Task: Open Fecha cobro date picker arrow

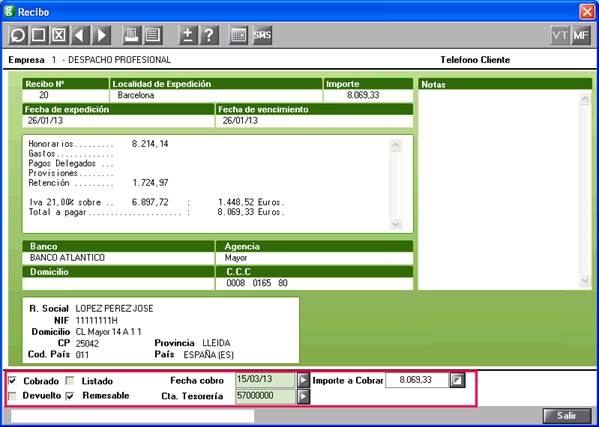Action: coord(303,380)
